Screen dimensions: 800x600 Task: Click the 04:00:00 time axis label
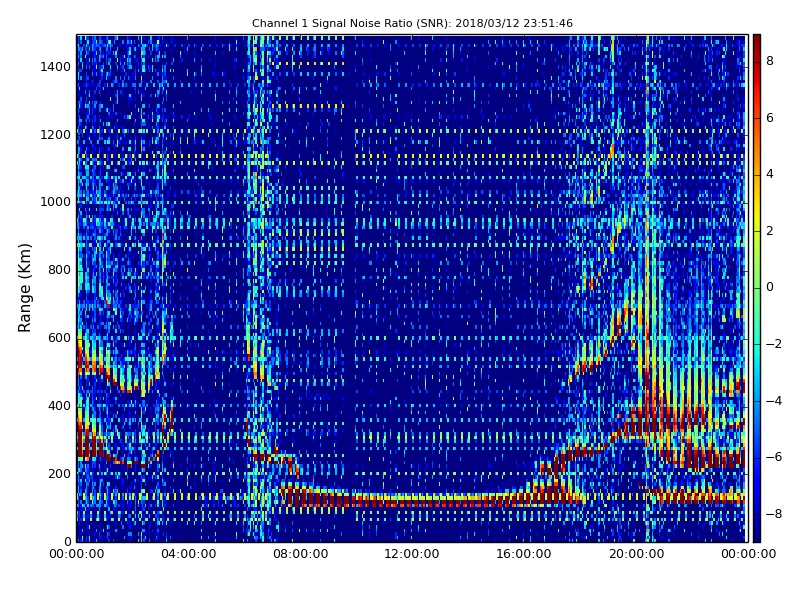tap(188, 554)
